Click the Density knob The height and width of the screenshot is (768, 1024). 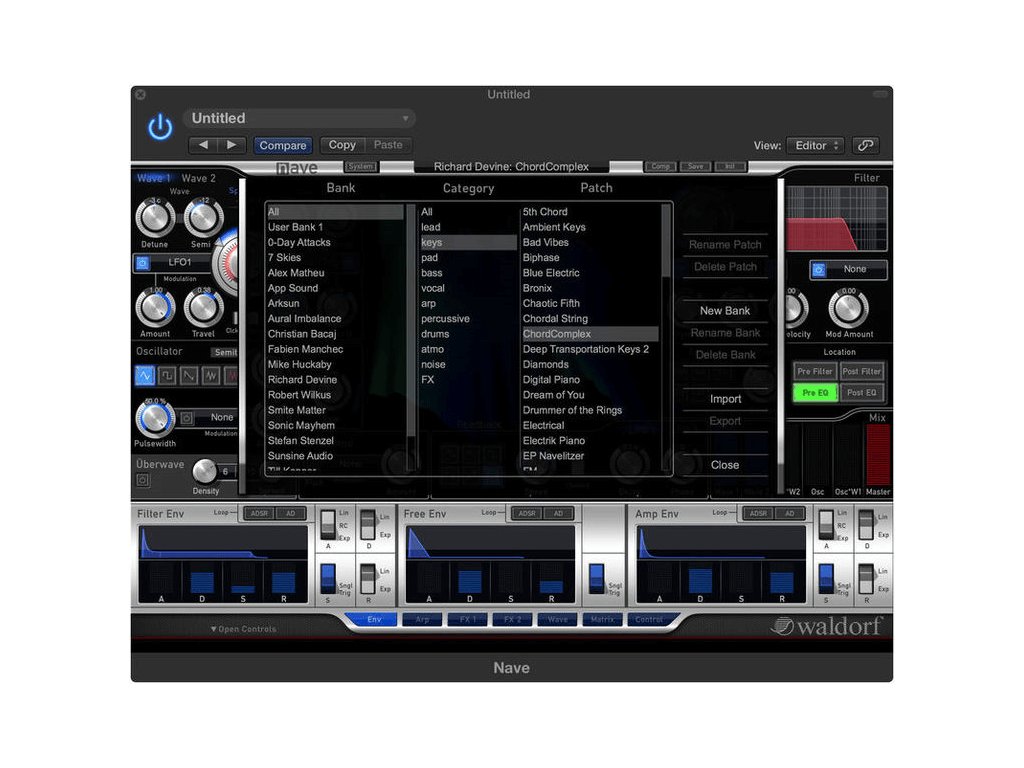point(204,471)
